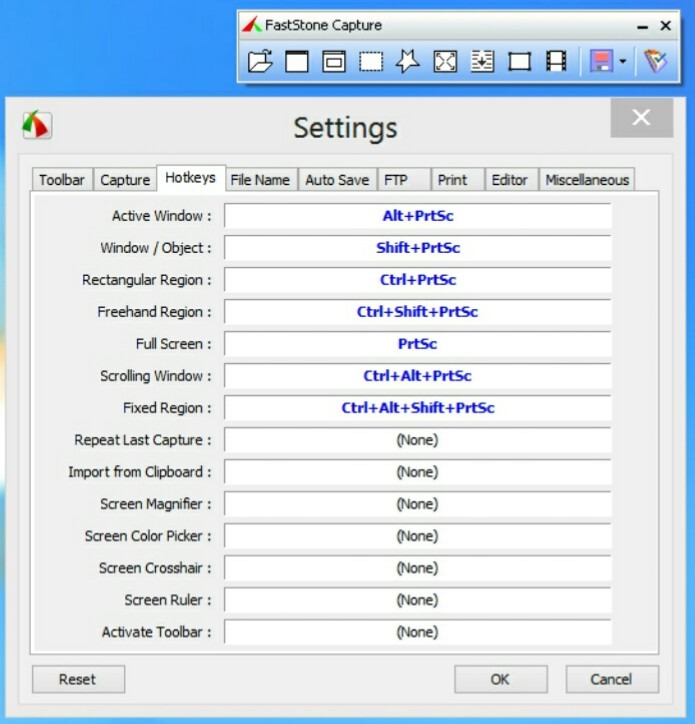This screenshot has width=695, height=724.
Task: Click Scrolling Window hotkey field
Action: 418,376
